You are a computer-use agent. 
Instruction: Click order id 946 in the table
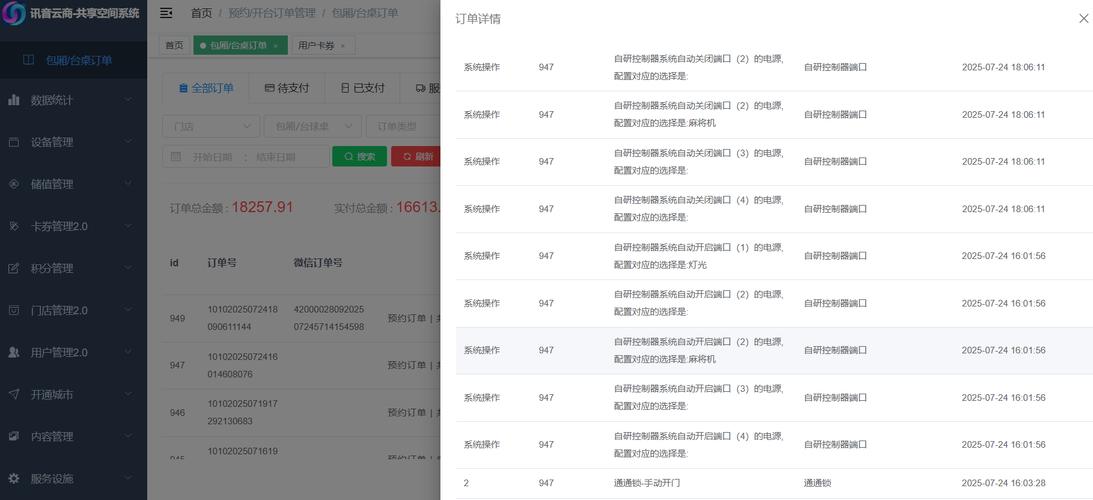point(177,413)
